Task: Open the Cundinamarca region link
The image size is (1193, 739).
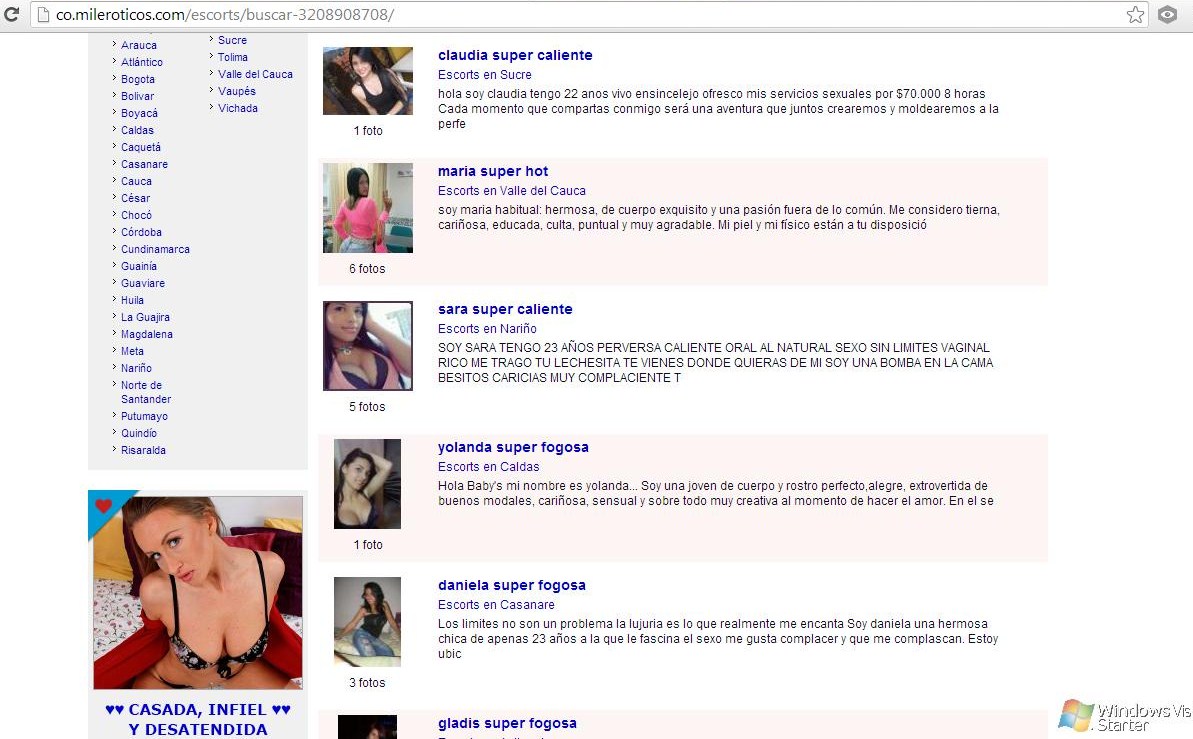Action: tap(155, 249)
